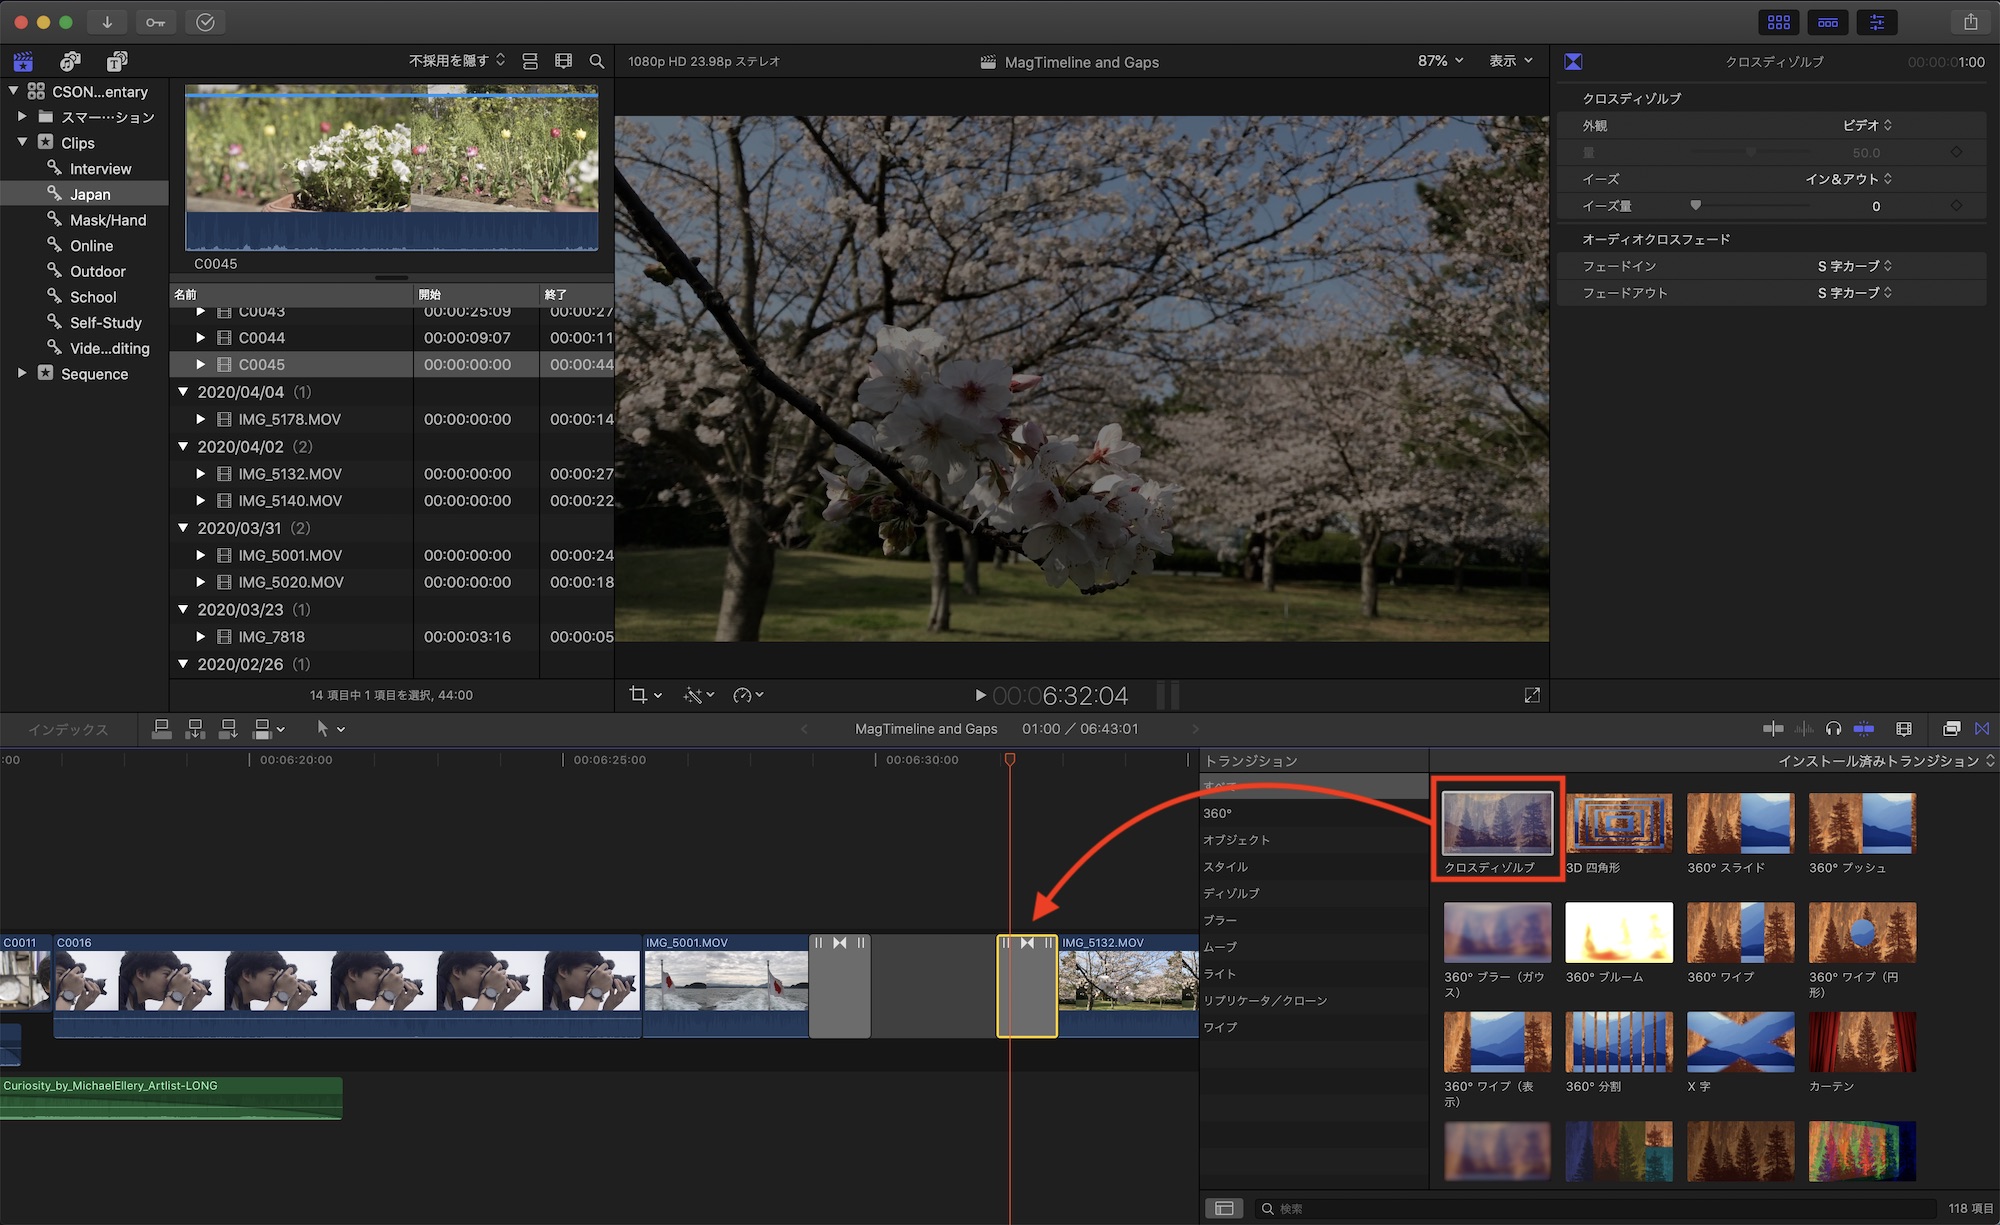Select the ディゾルブ transition category

[x=1231, y=893]
